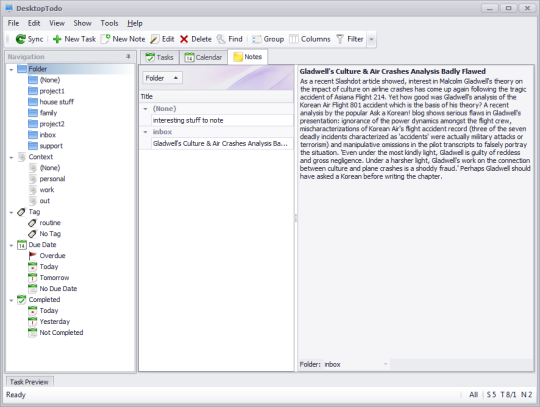Open the Tools menu

(109, 23)
